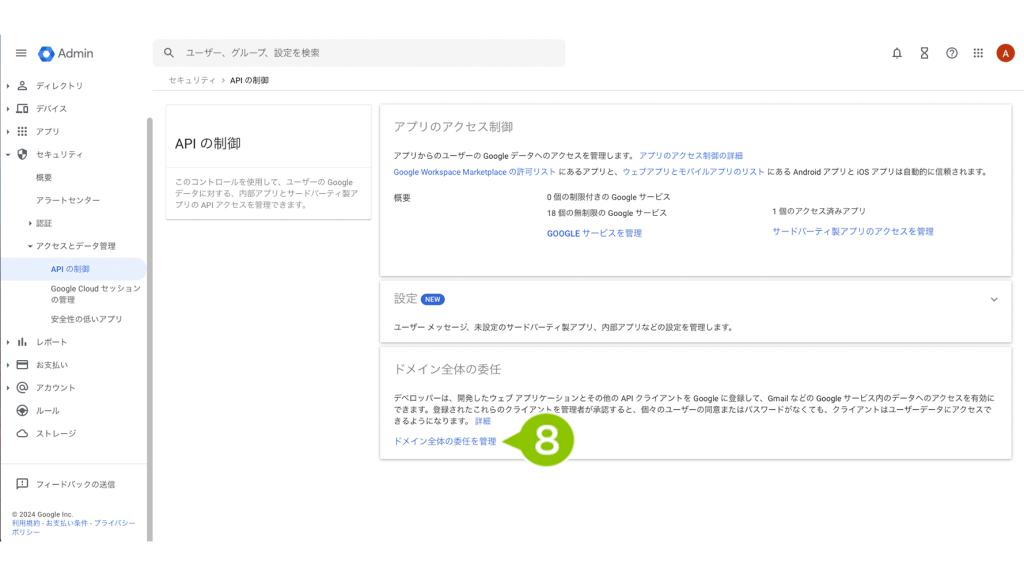Open 安全性の低いアプリ in sidebar

point(87,319)
